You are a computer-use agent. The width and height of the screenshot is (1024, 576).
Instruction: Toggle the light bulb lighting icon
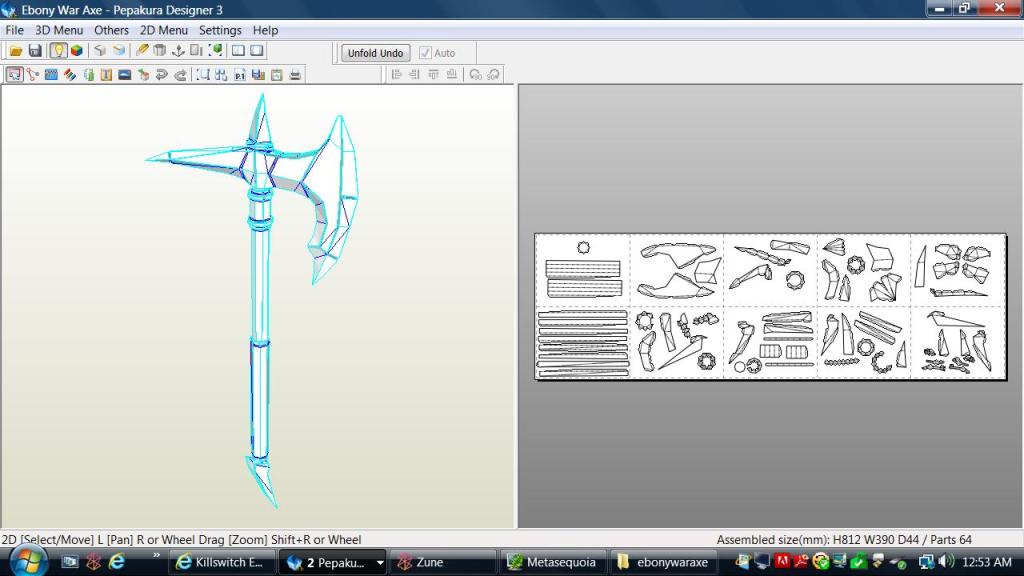[58, 51]
